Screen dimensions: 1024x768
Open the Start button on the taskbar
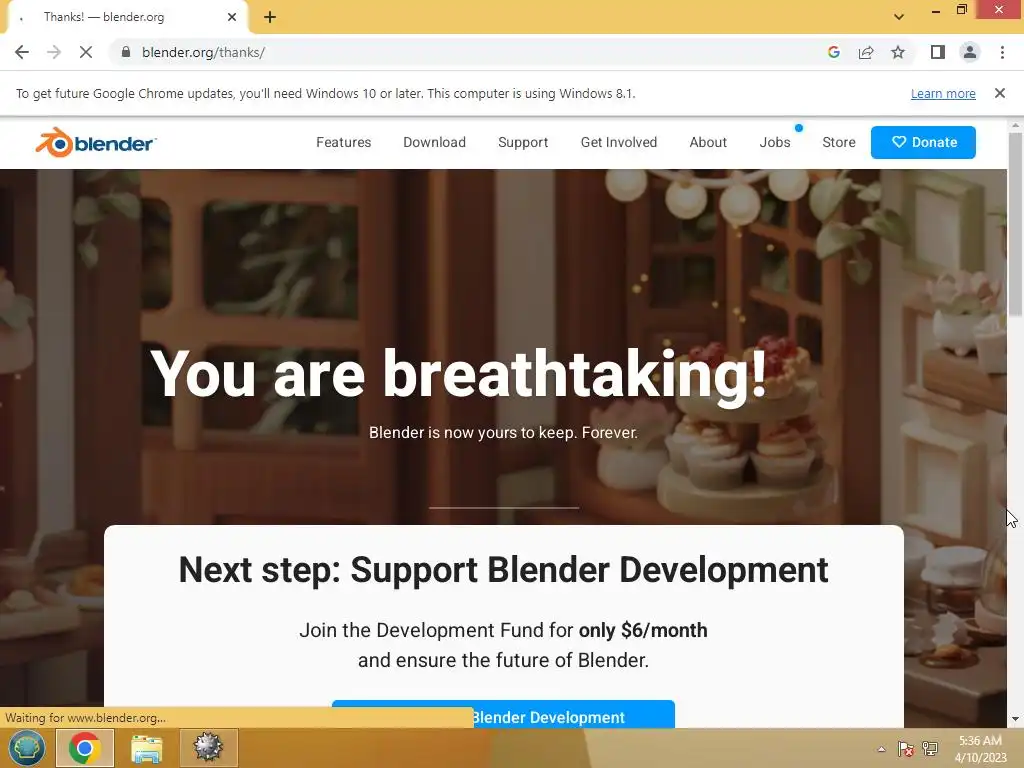coord(26,748)
